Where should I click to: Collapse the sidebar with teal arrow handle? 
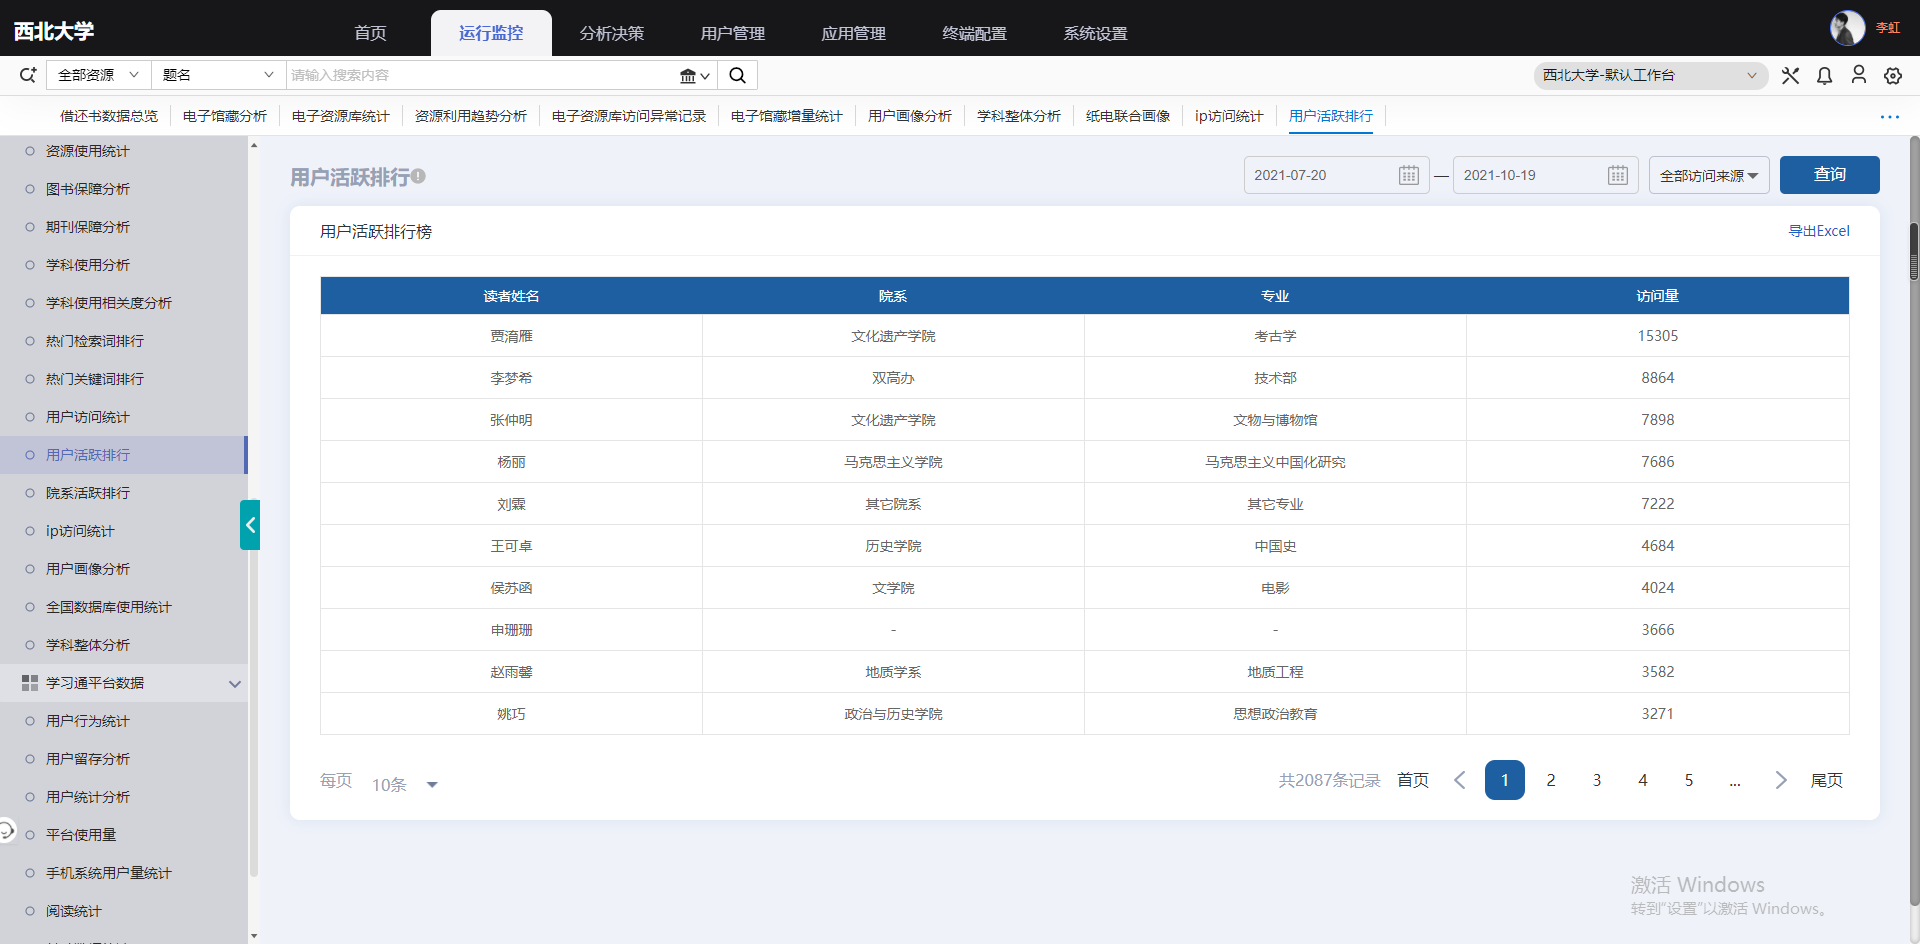250,525
